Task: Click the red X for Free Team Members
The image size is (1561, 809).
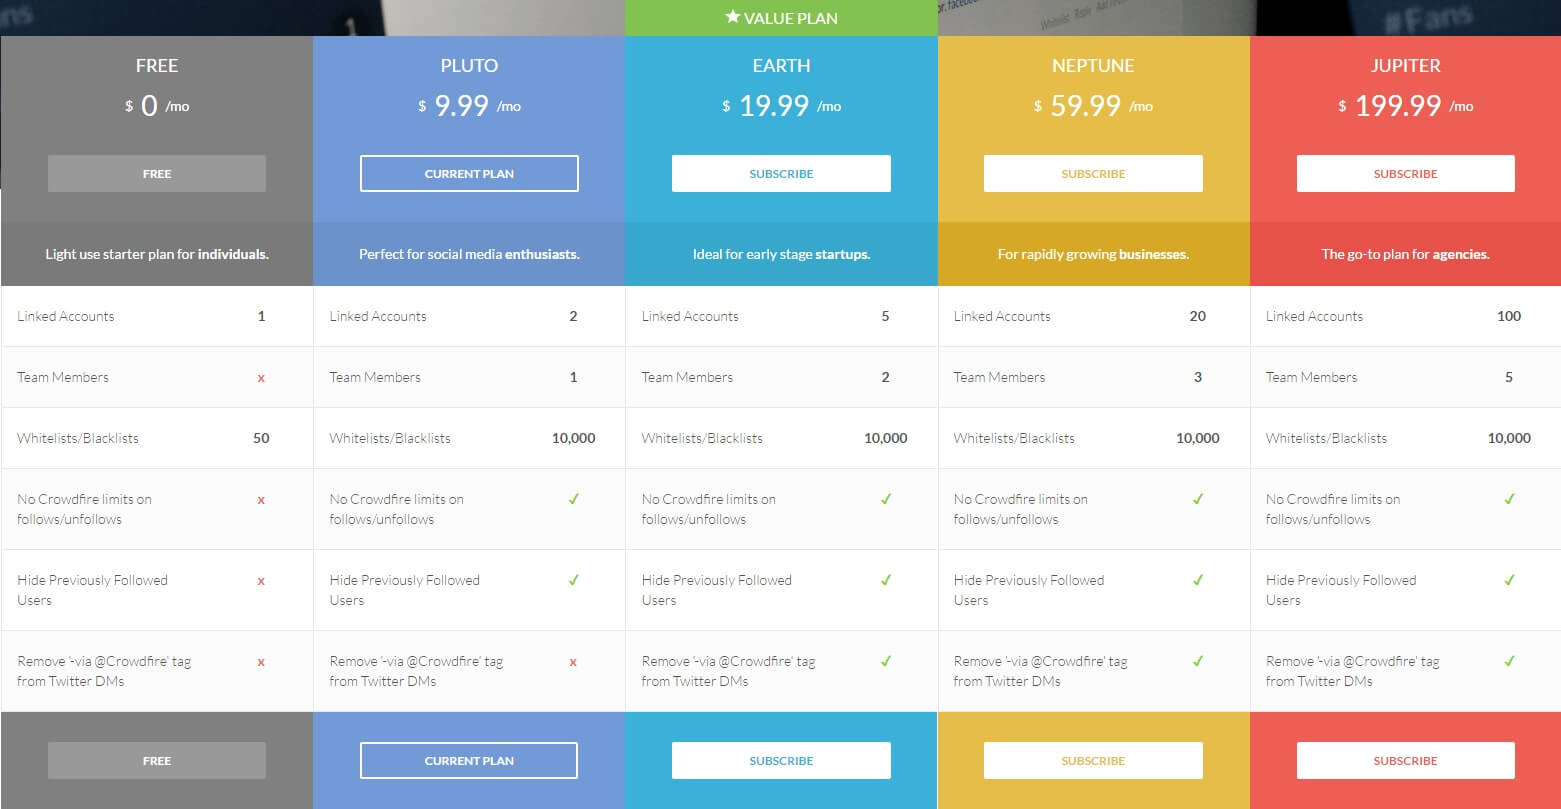Action: (261, 378)
